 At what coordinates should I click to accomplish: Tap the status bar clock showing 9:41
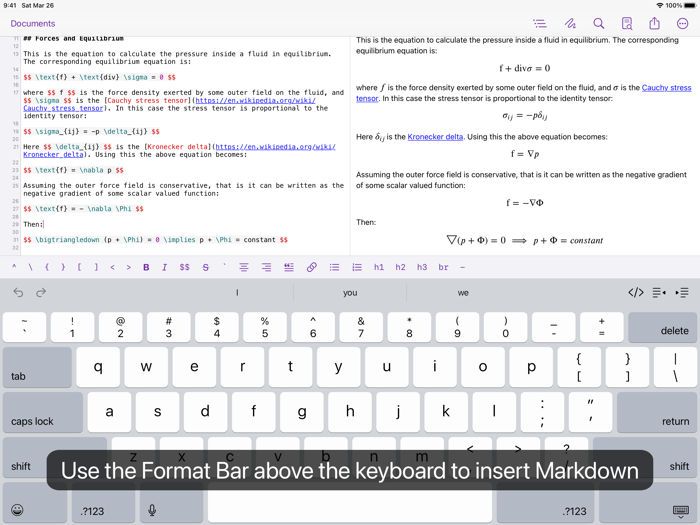pyautogui.click(x=10, y=5)
